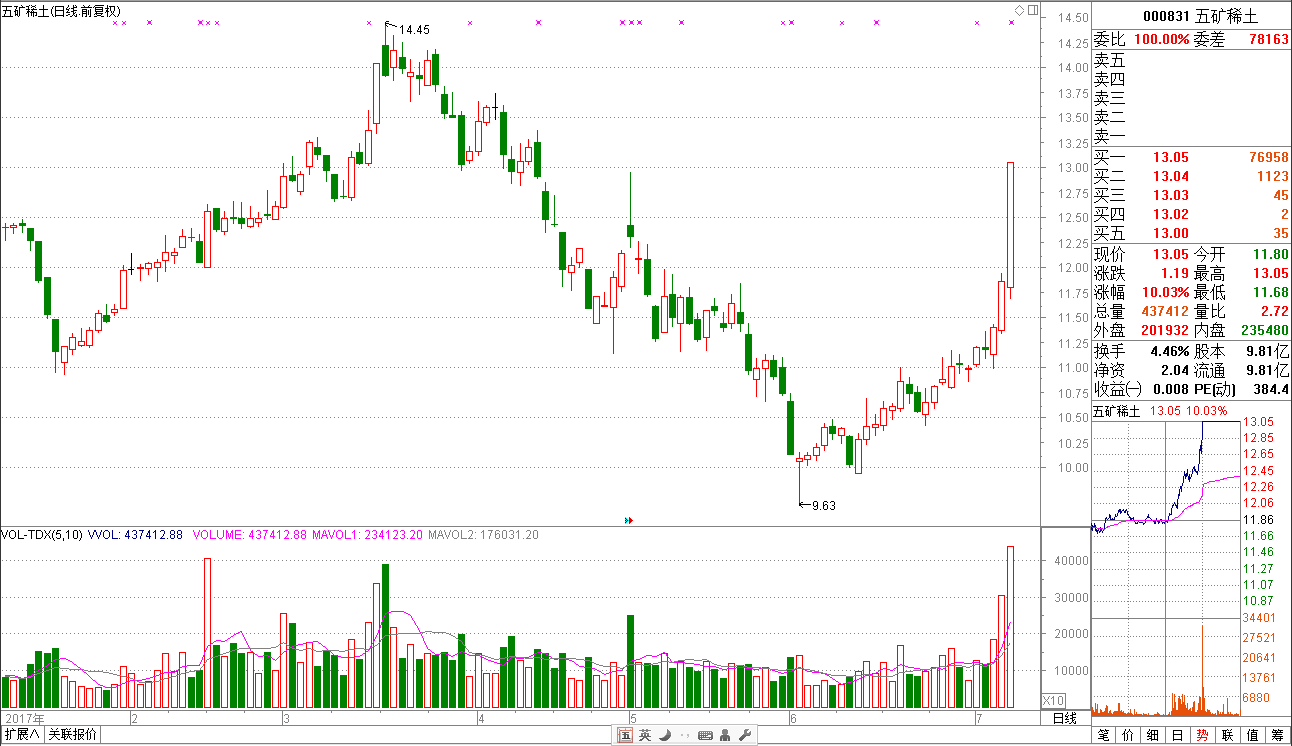Viewport: 1292px width, 746px height.
Task: Click the user profile icon in IME bar
Action: click(x=725, y=735)
